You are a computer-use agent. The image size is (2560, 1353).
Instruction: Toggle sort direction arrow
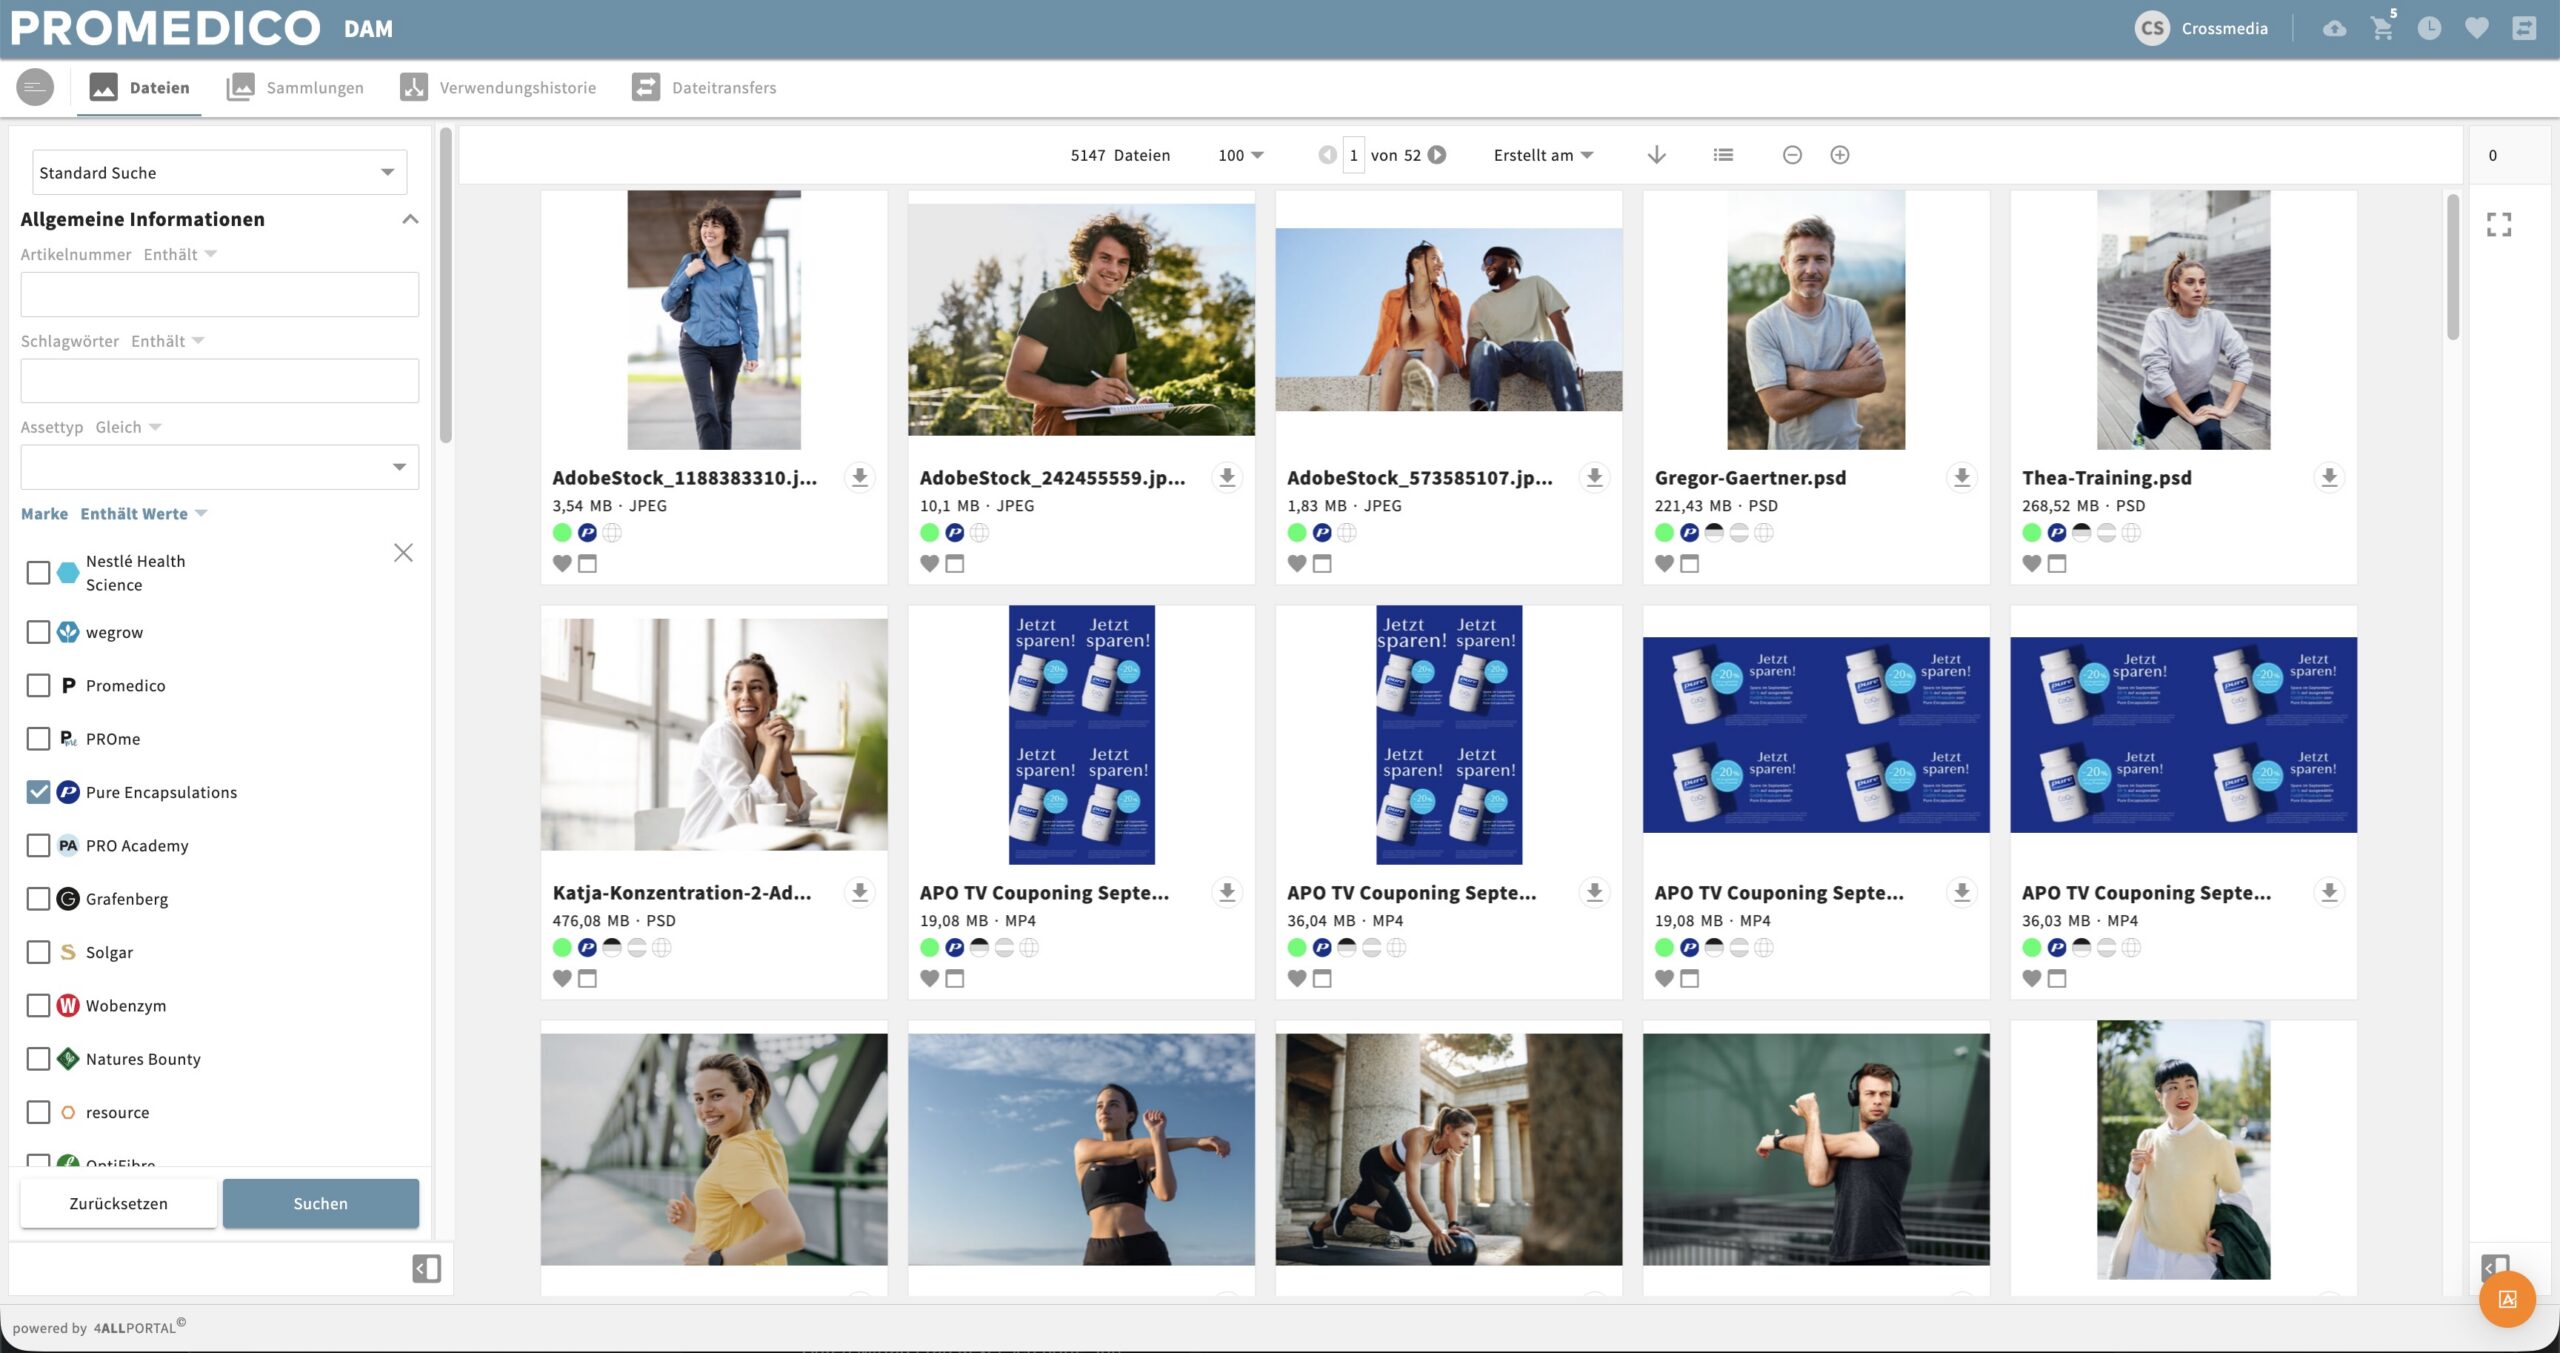coord(1657,155)
